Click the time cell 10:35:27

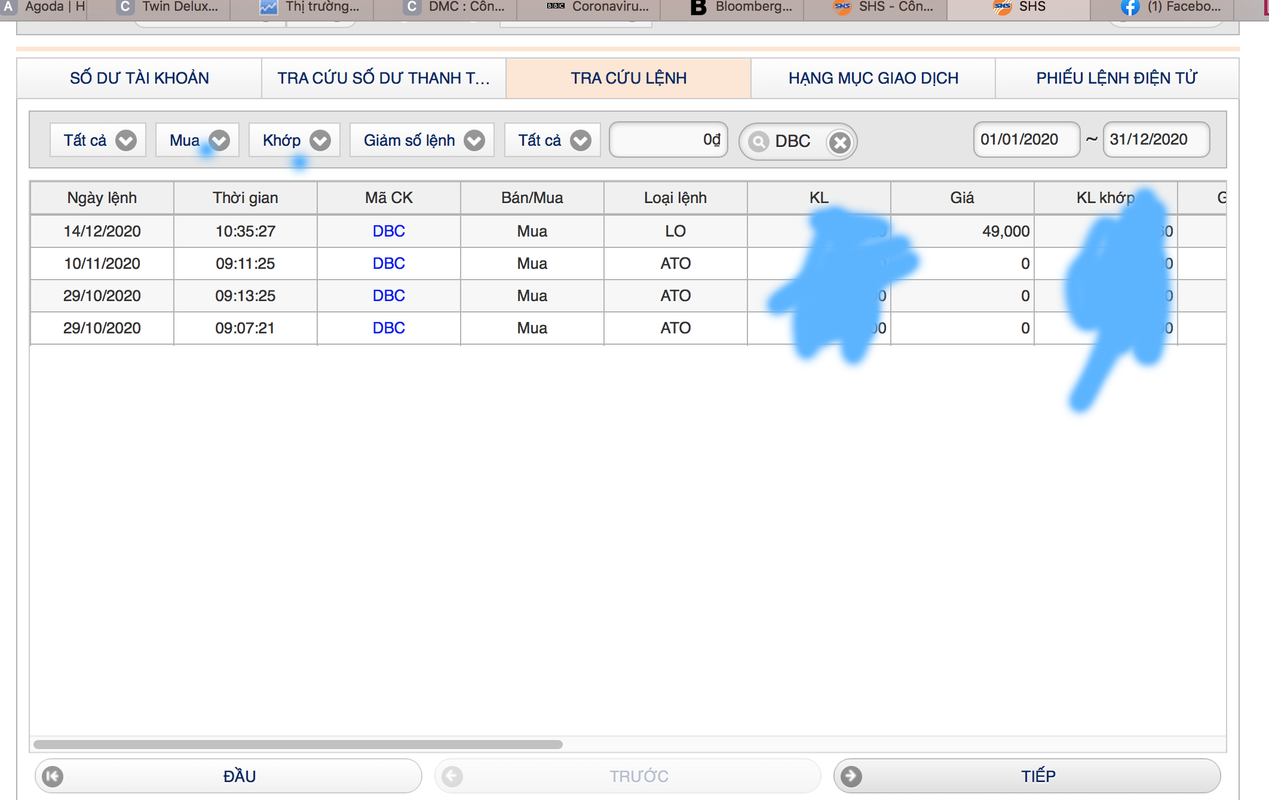[245, 231]
